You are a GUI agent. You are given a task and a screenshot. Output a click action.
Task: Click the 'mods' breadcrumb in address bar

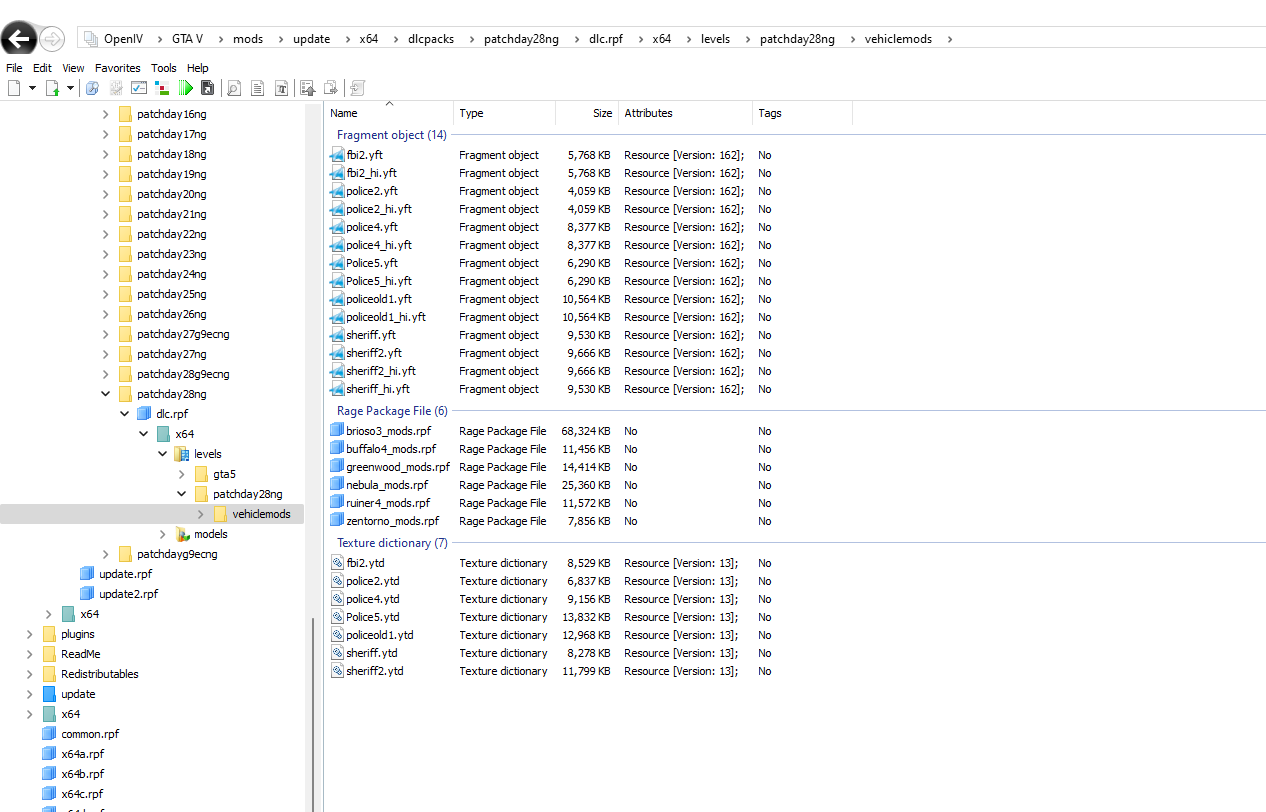pyautogui.click(x=248, y=39)
